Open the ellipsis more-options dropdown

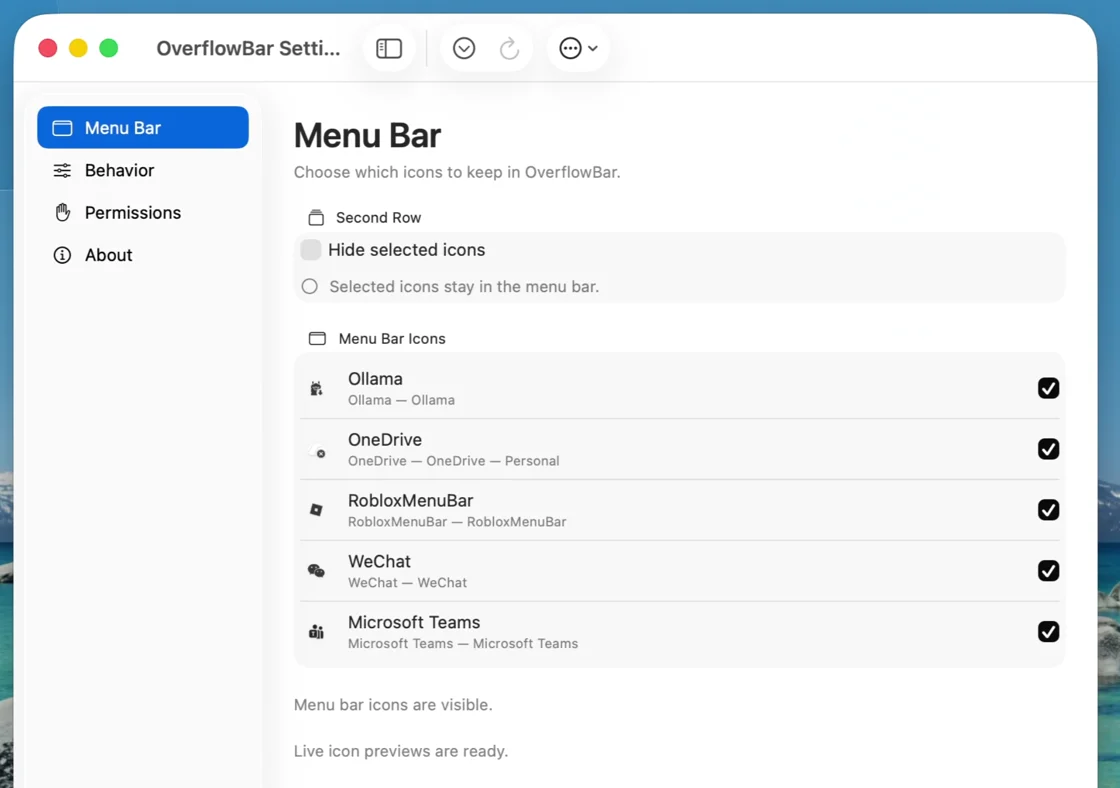coord(578,49)
